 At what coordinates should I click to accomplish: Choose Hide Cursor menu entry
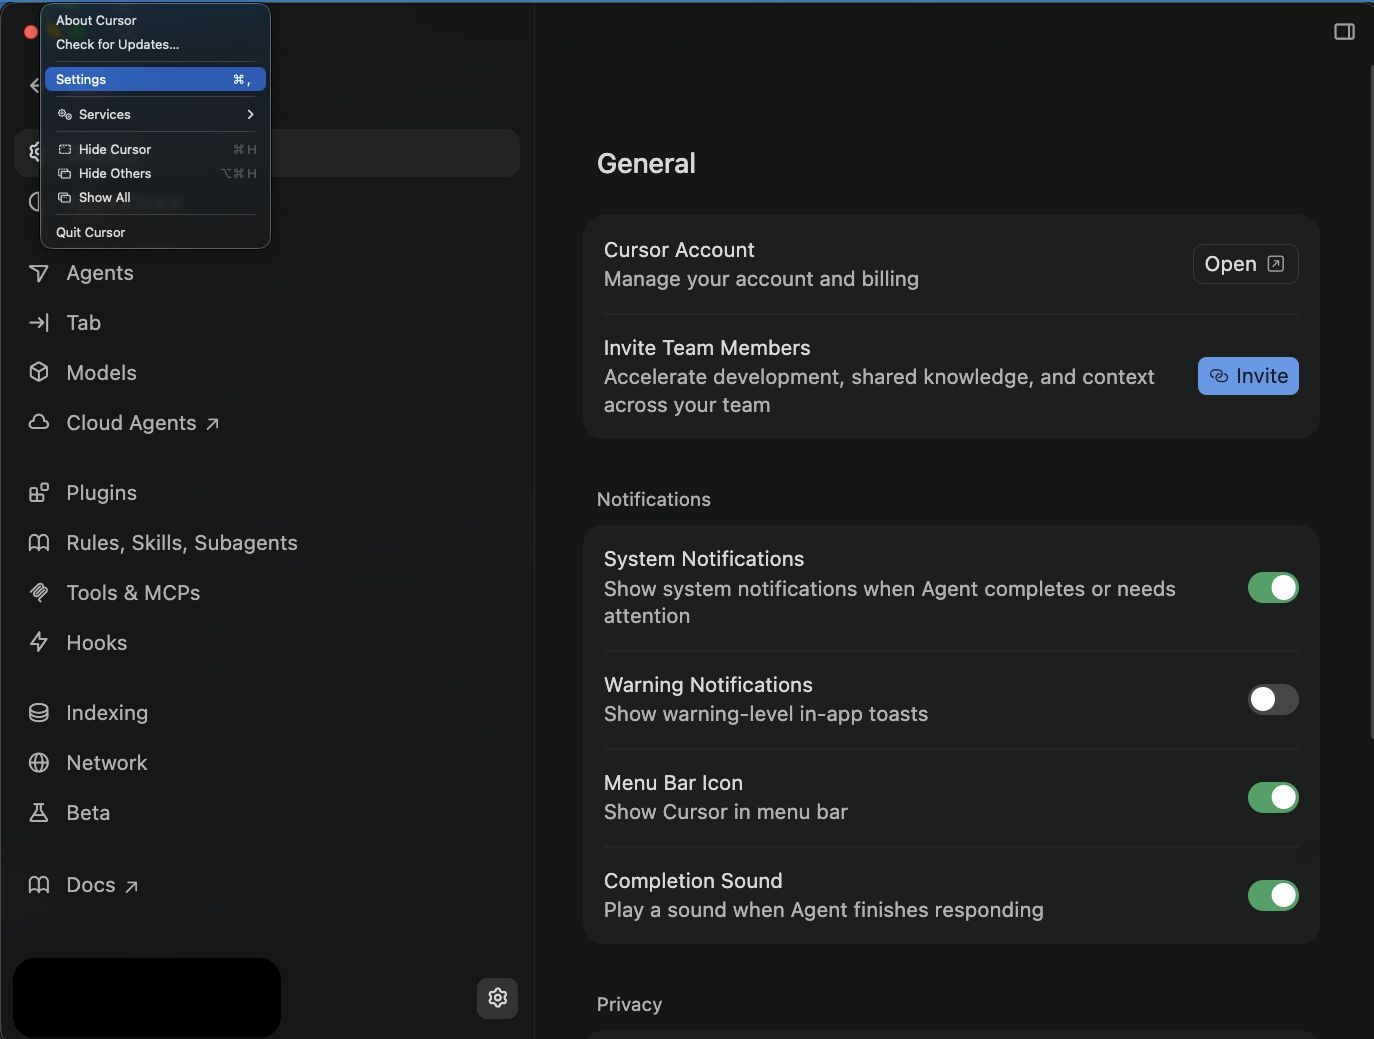coord(155,150)
